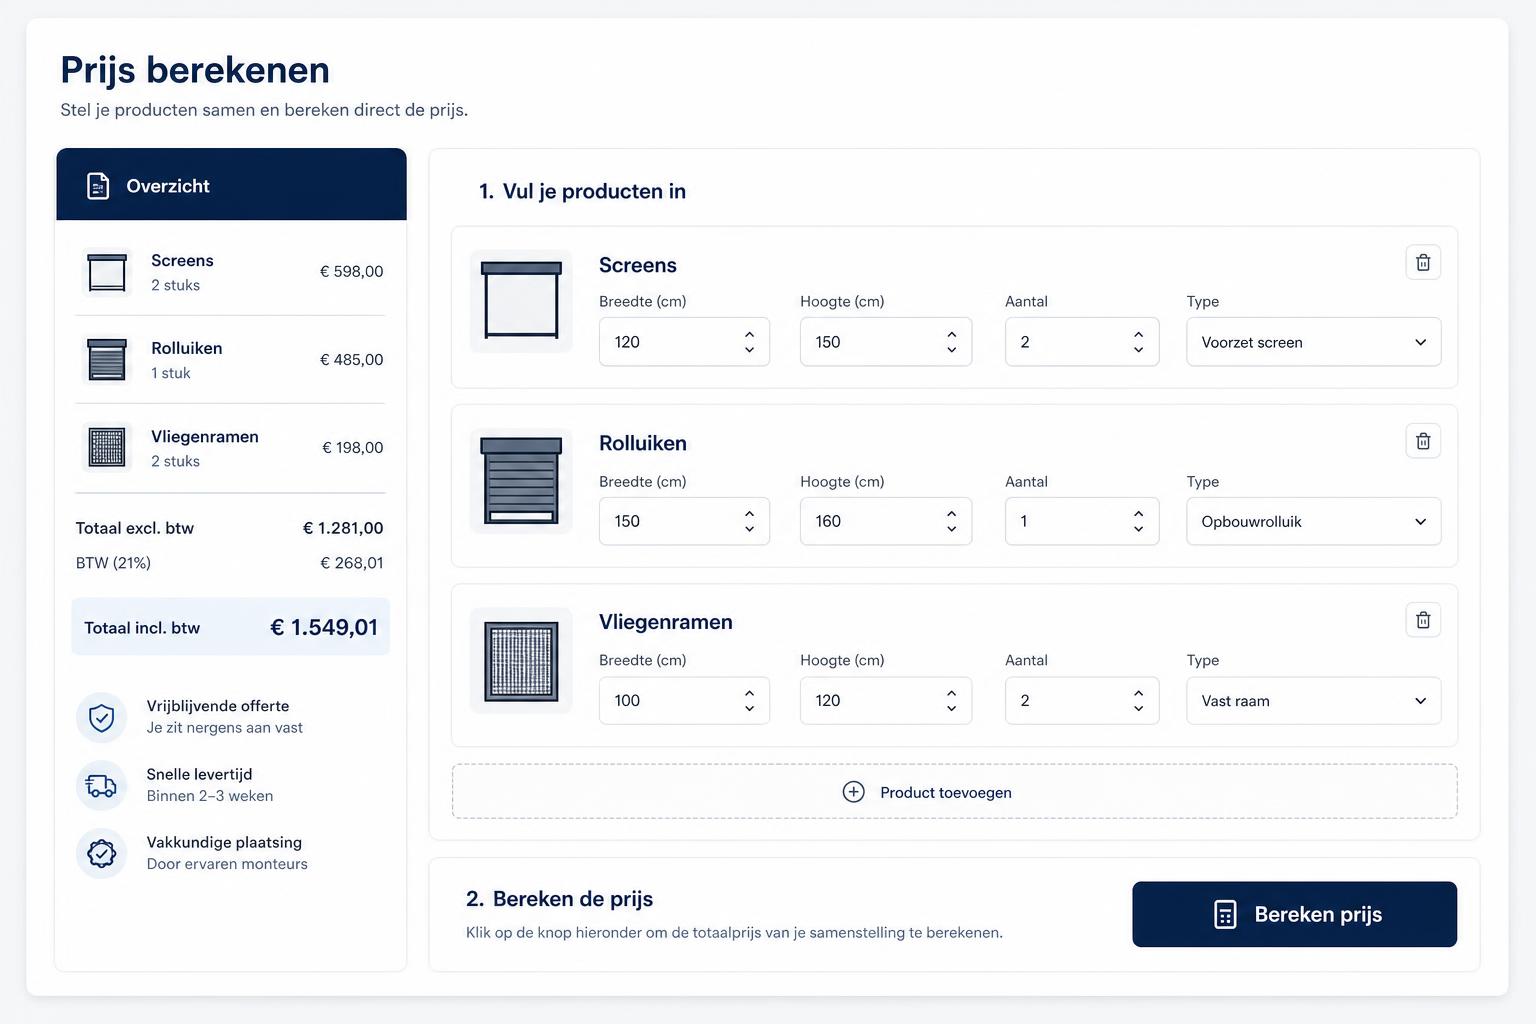Viewport: 1536px width, 1024px height.
Task: Click the Vakkundige plaatsing text
Action: [x=224, y=842]
